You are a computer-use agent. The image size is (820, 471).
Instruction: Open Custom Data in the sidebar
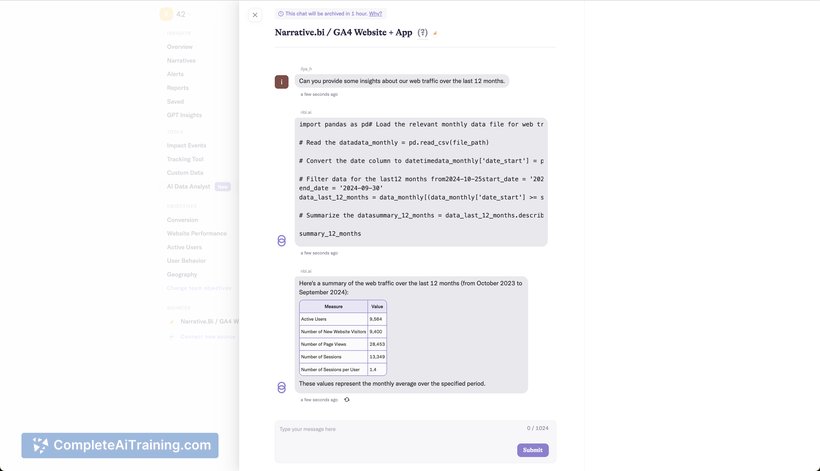[185, 173]
